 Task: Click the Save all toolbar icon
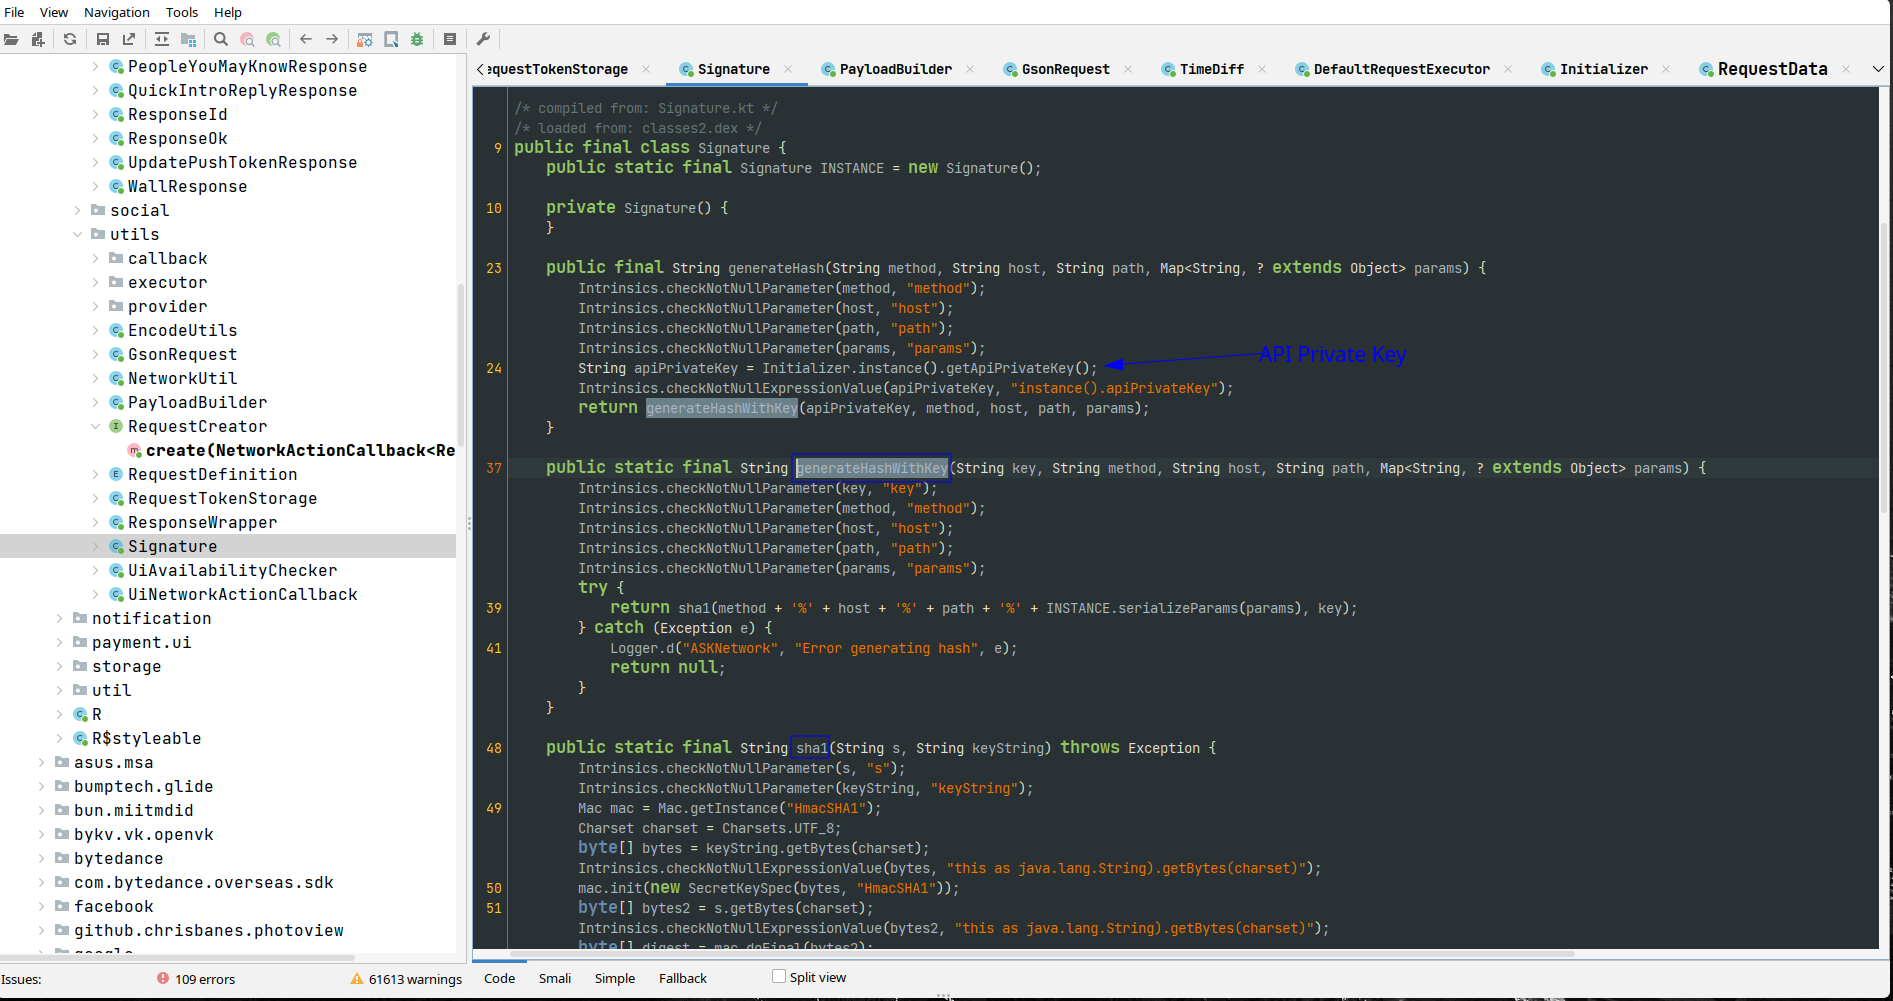click(103, 39)
